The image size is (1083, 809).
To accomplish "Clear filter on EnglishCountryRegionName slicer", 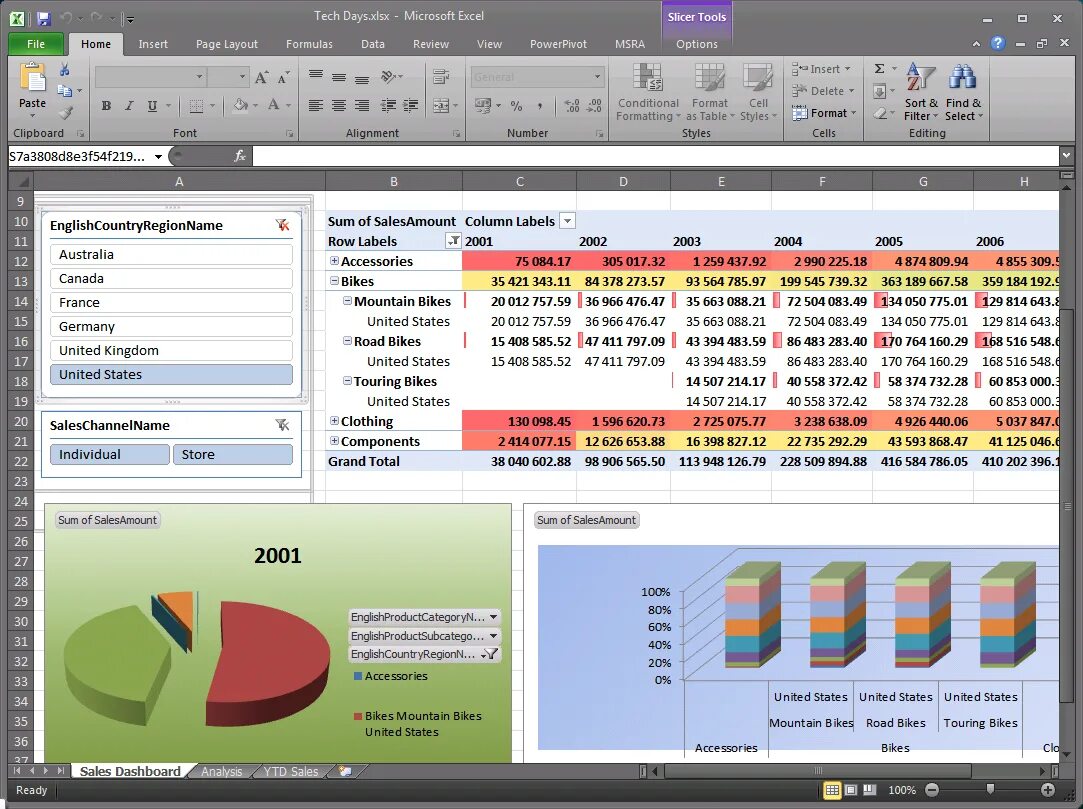I will [282, 225].
